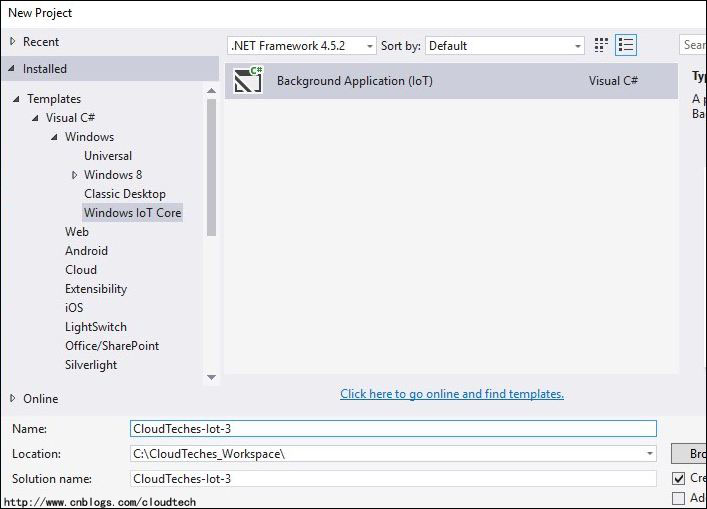Click the tree scrollbar down arrow
This screenshot has height=509, width=707.
[211, 377]
